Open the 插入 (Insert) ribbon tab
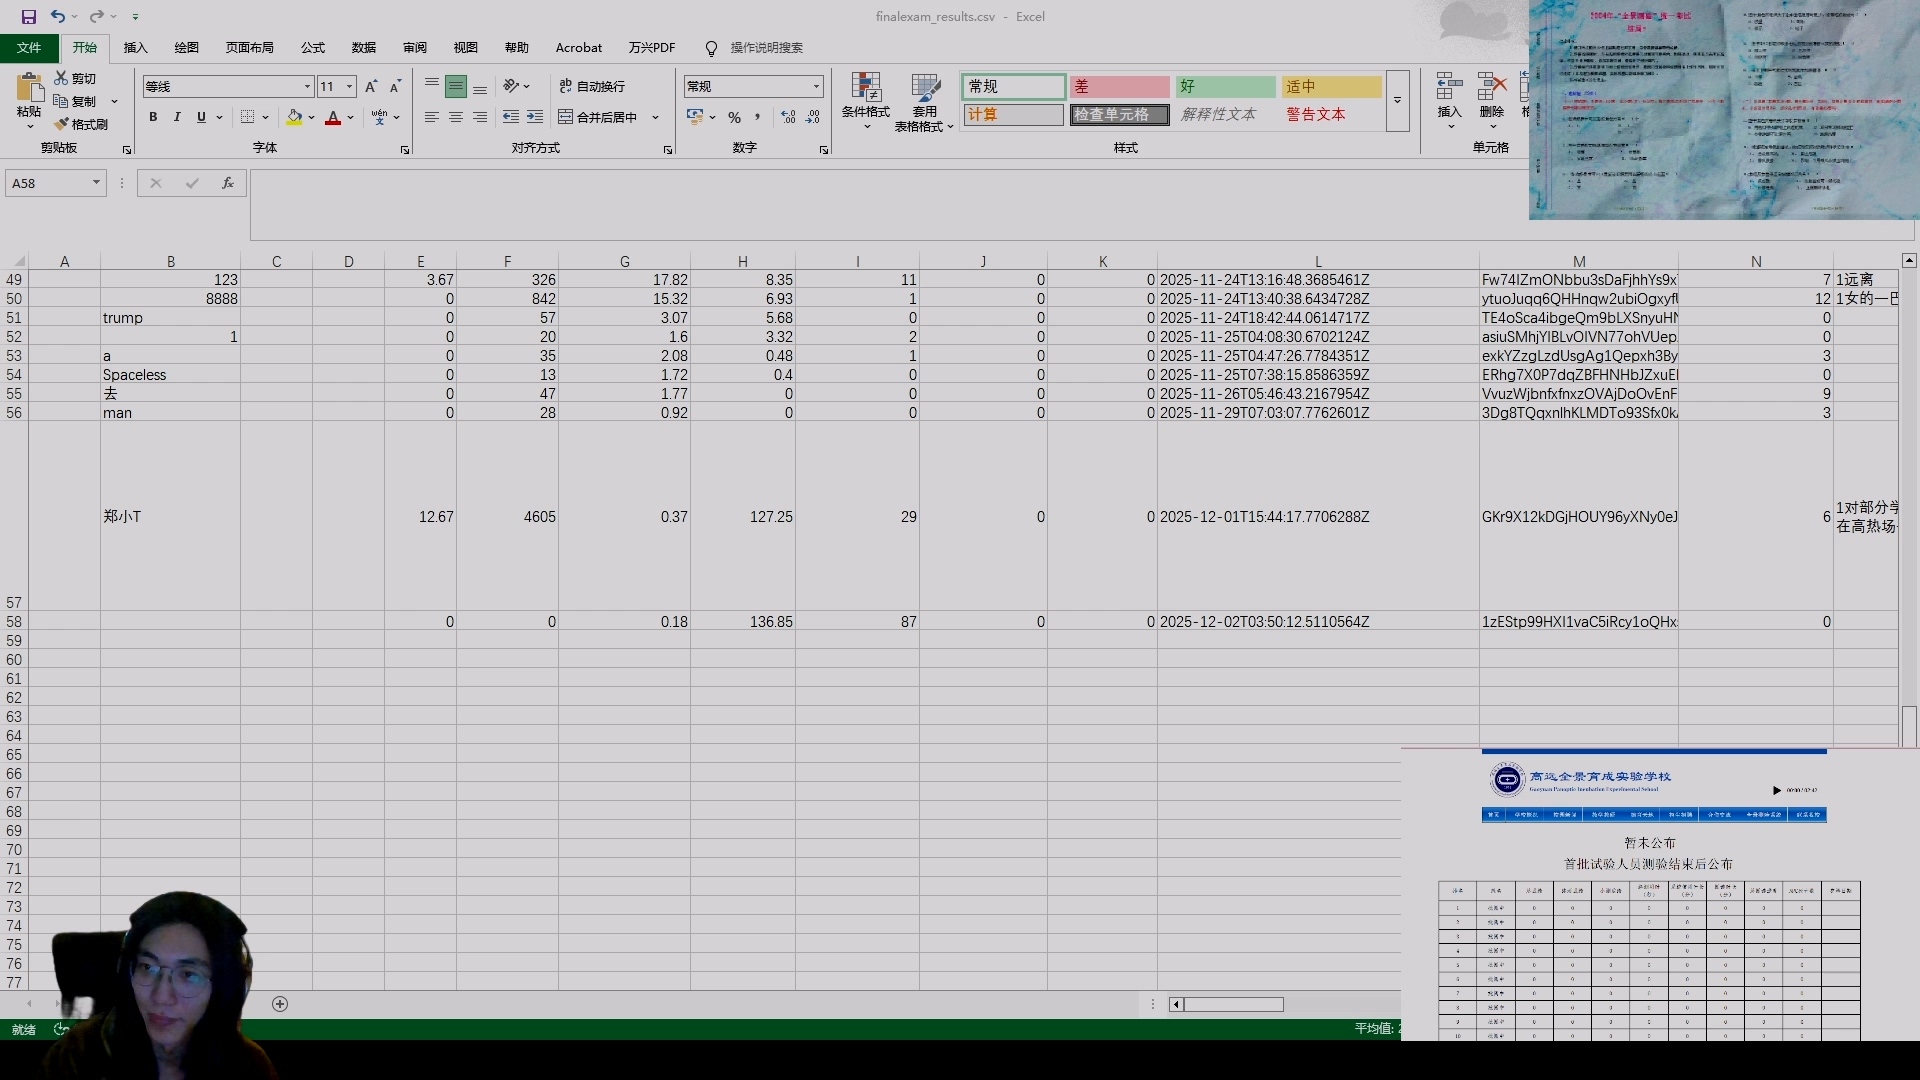1920x1080 pixels. click(x=135, y=47)
